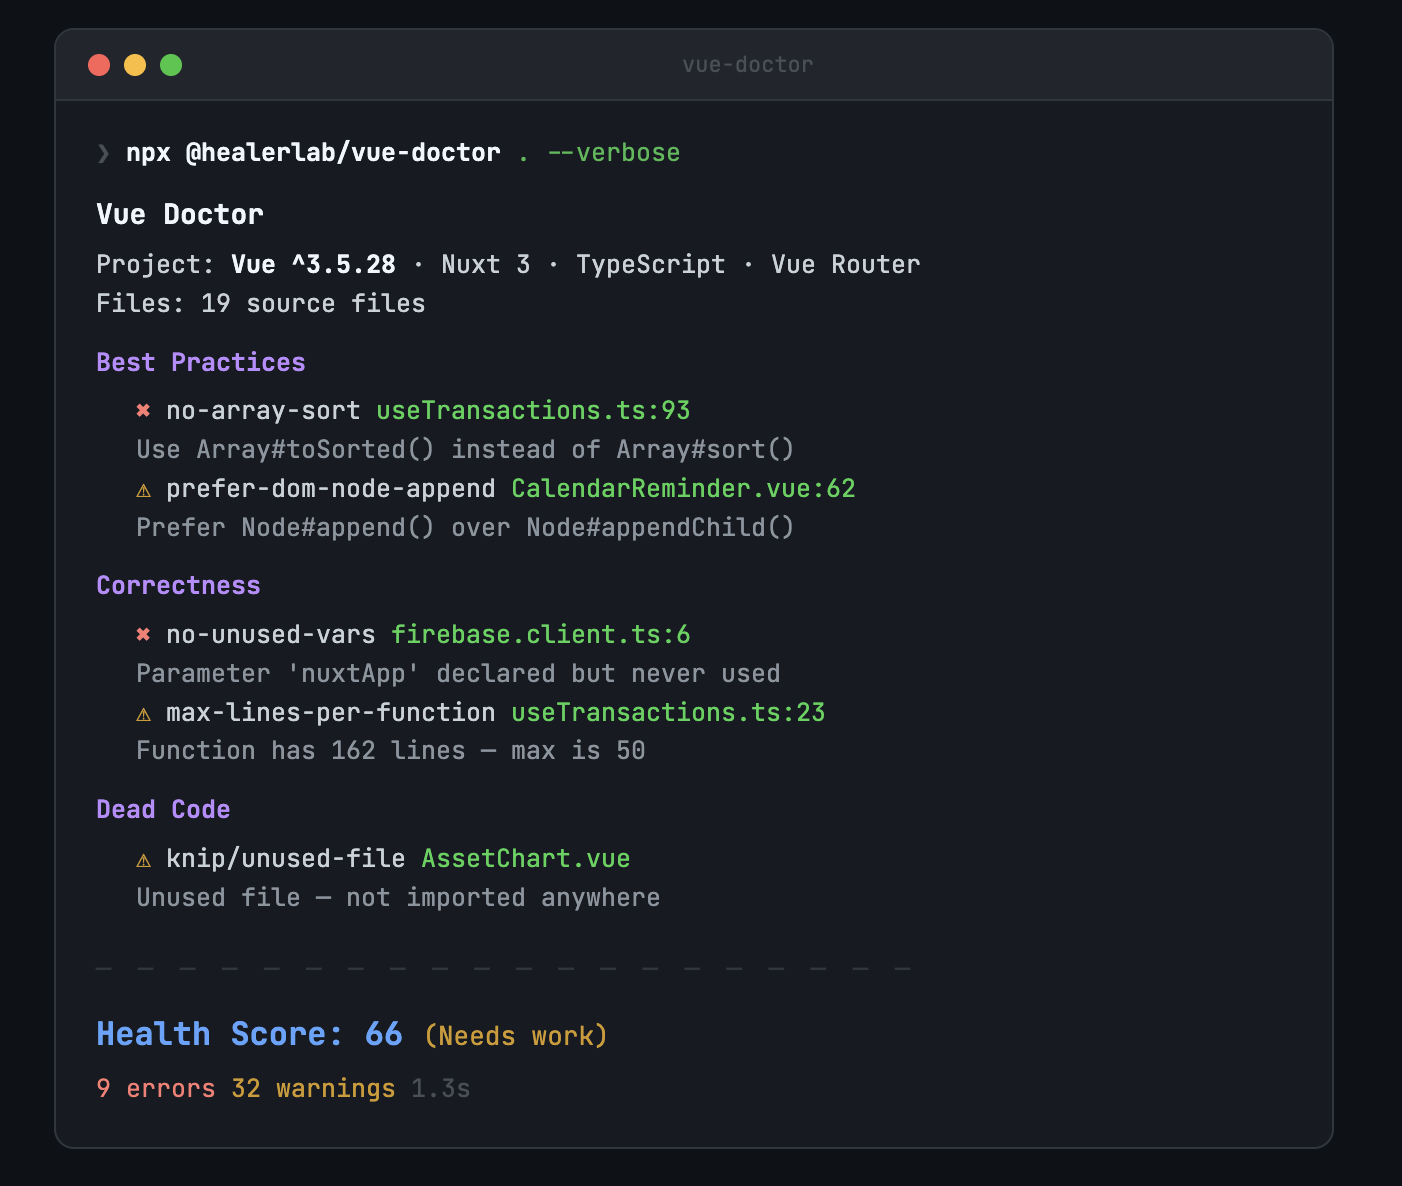
Task: Click the warning icon beside knip/unused-file
Action: pos(143,859)
